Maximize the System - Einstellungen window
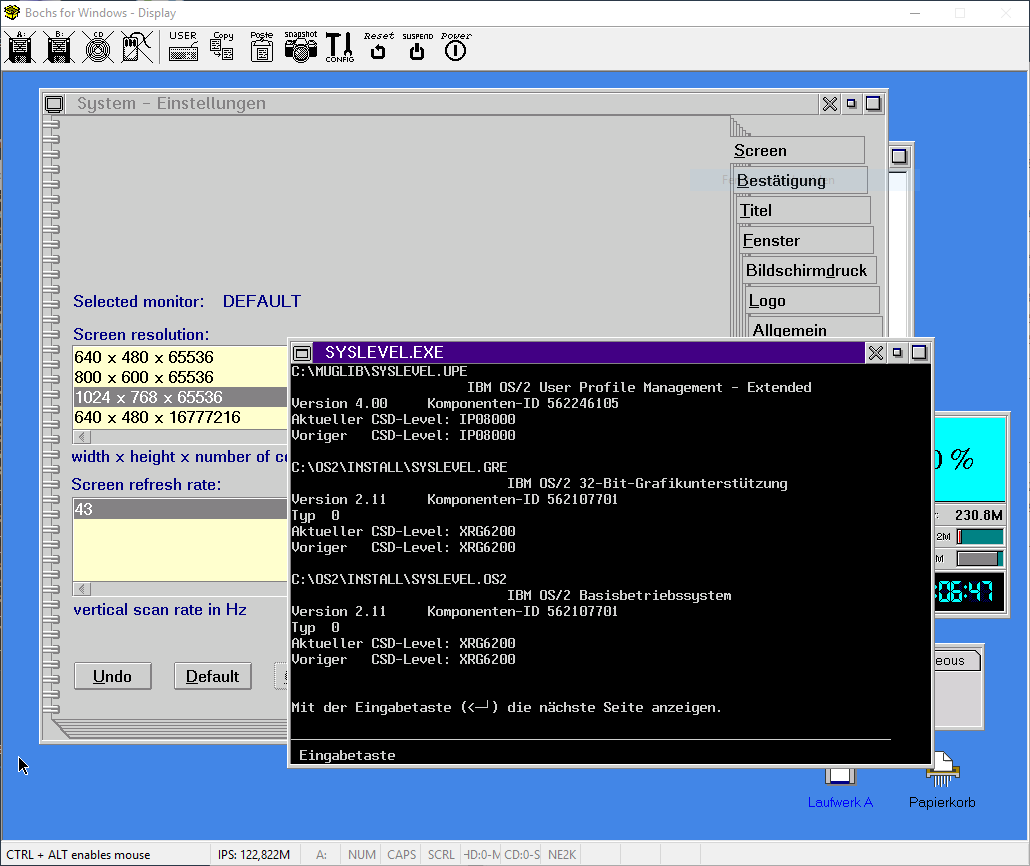1030x866 pixels. coord(873,104)
